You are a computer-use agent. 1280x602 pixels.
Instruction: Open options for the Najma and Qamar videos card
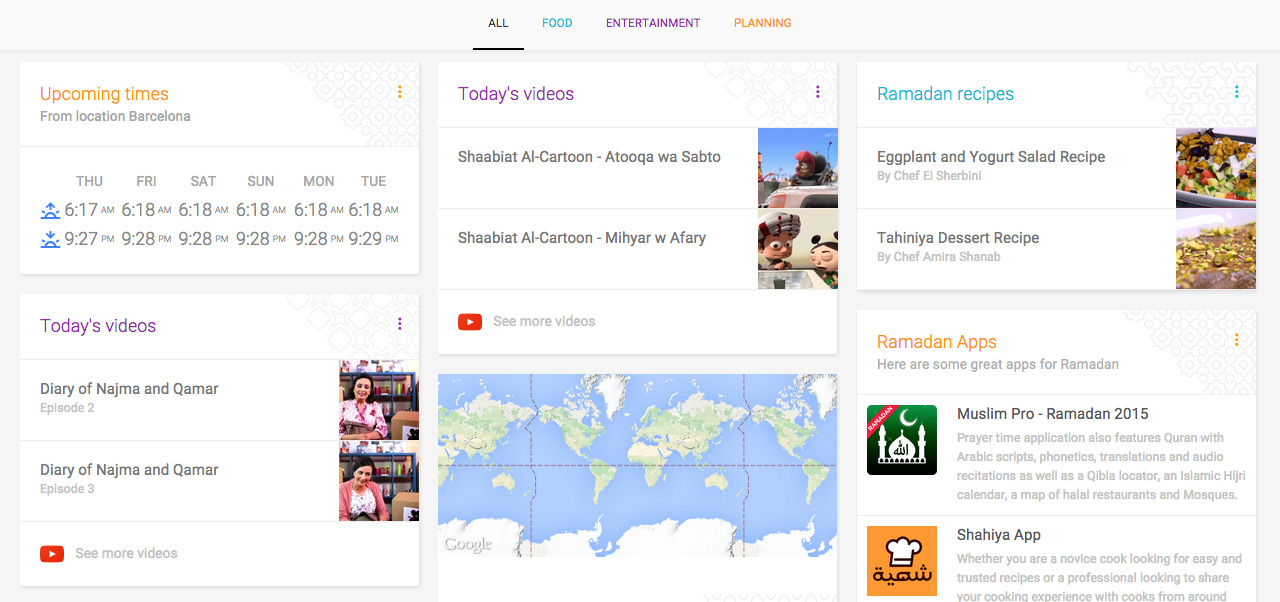coord(399,324)
